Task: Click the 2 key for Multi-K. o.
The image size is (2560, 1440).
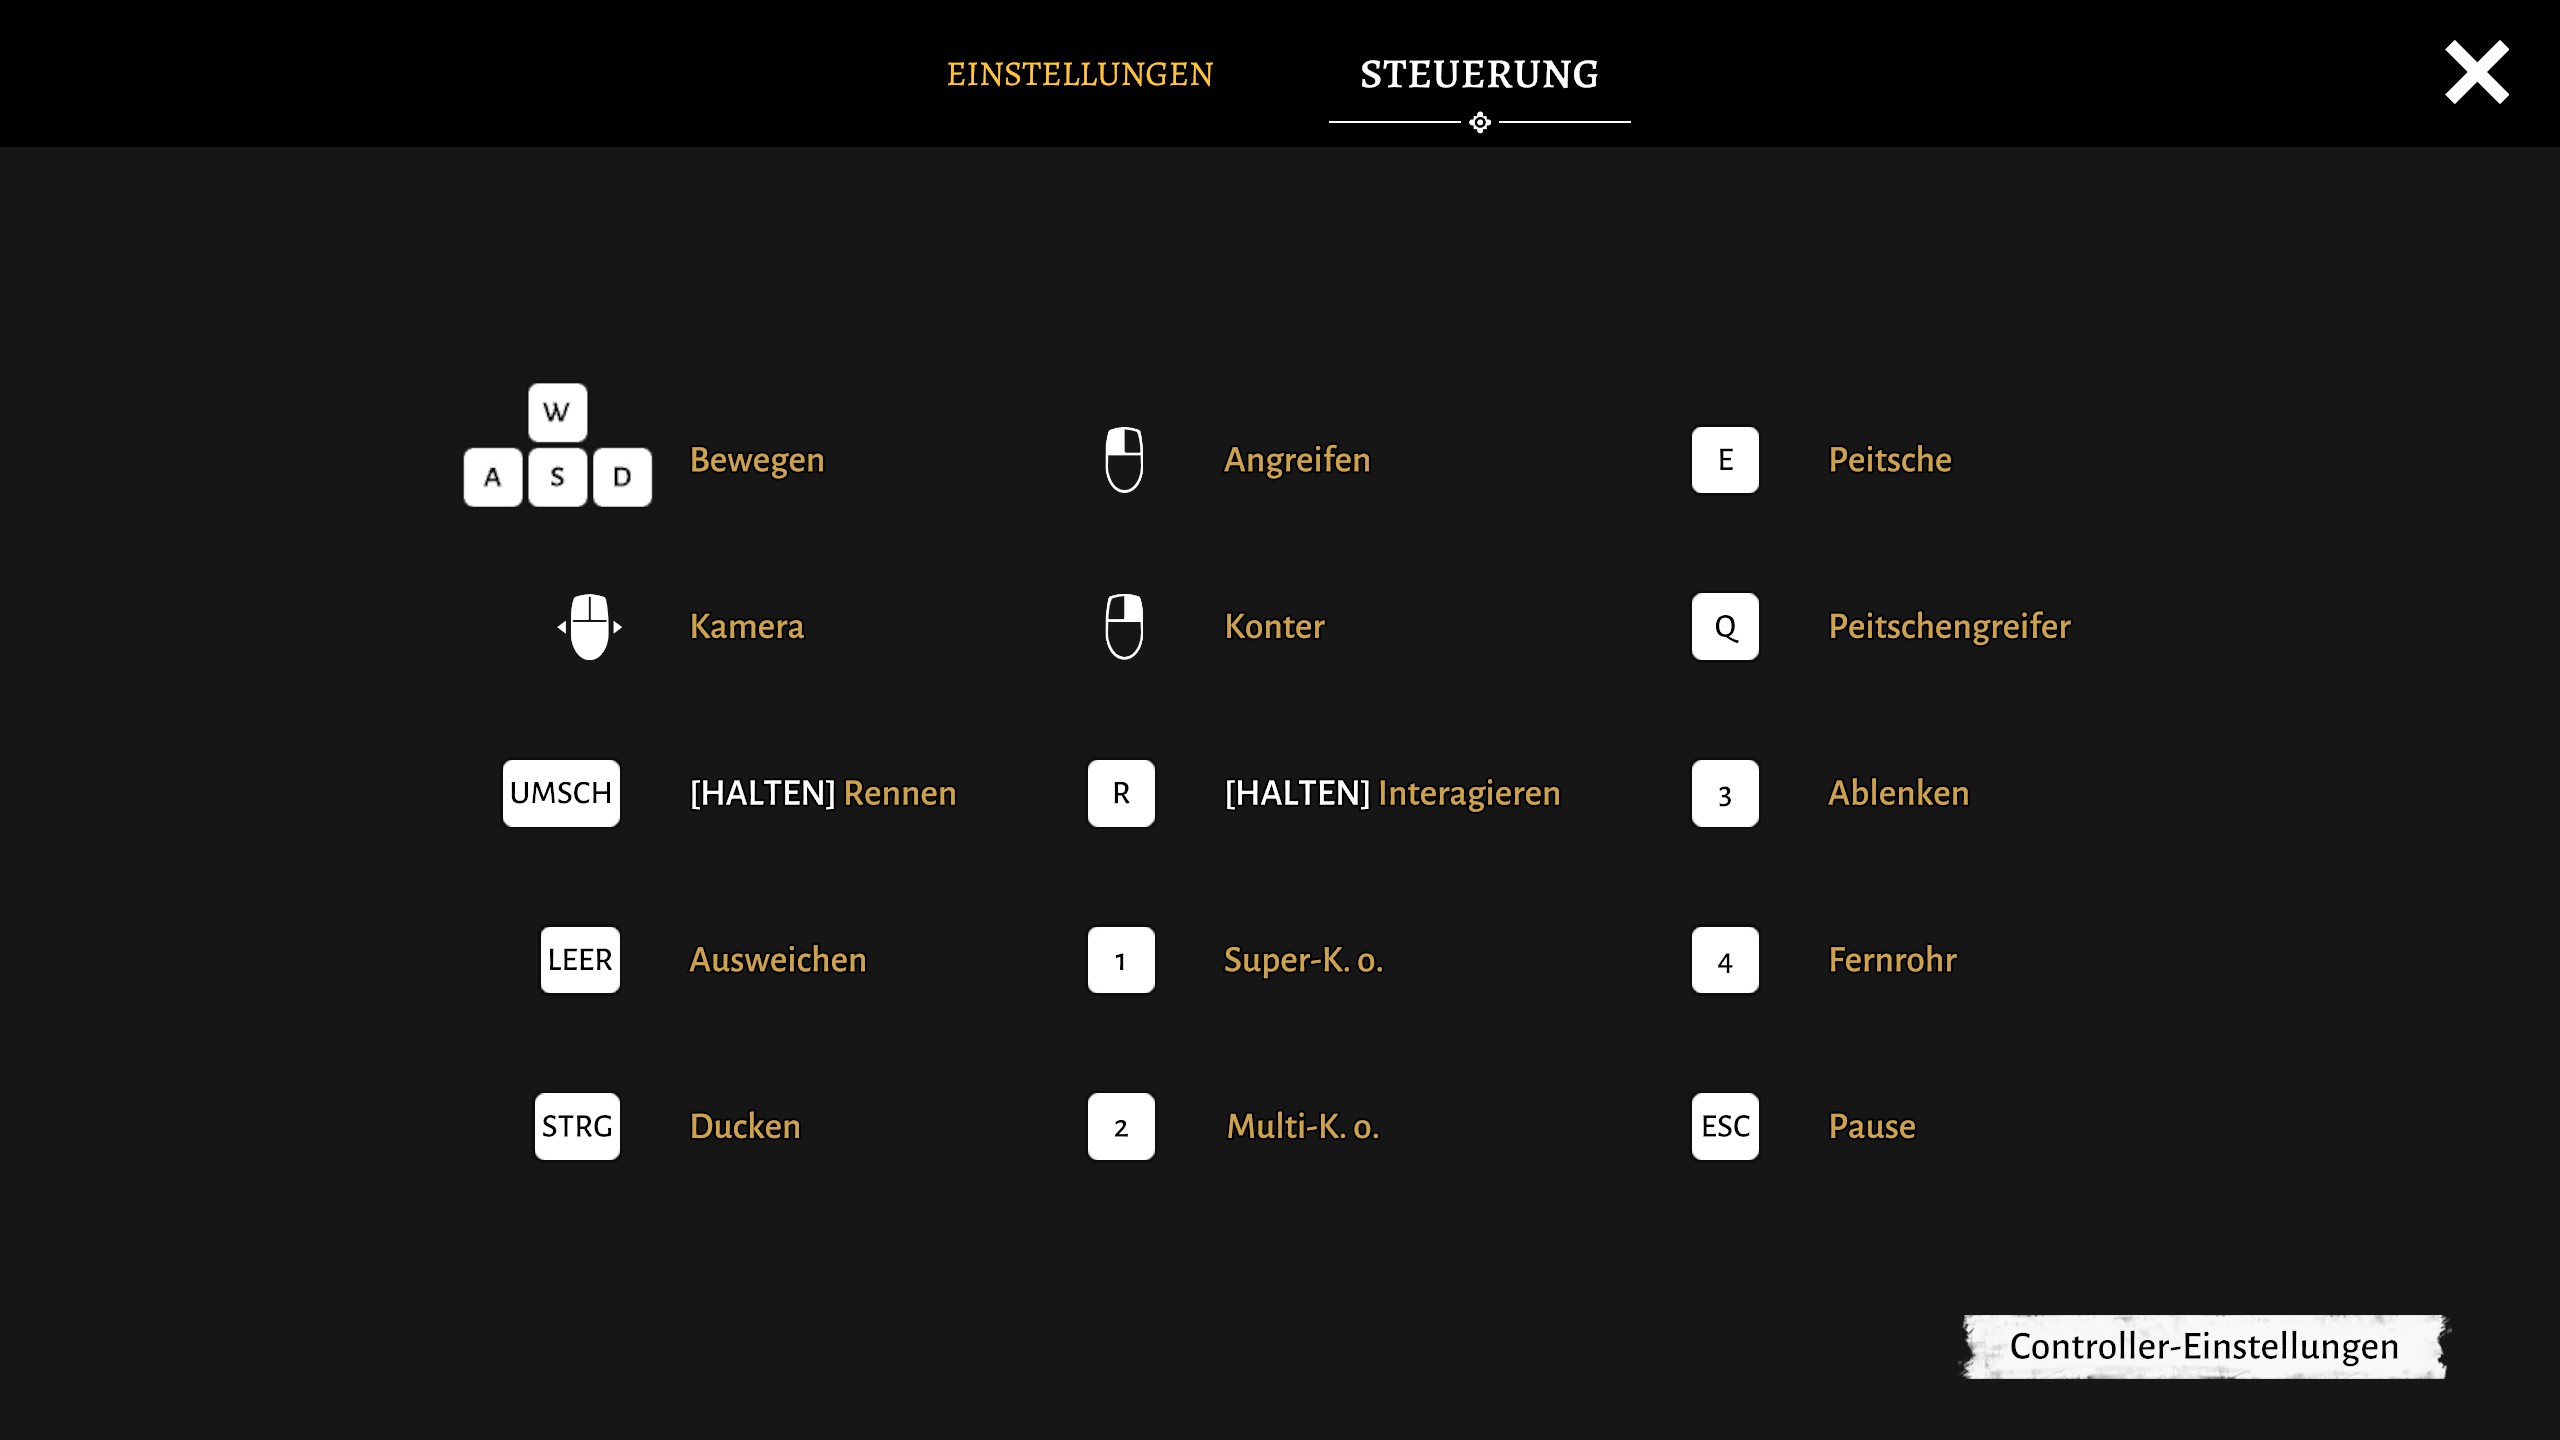Action: 1121,1126
